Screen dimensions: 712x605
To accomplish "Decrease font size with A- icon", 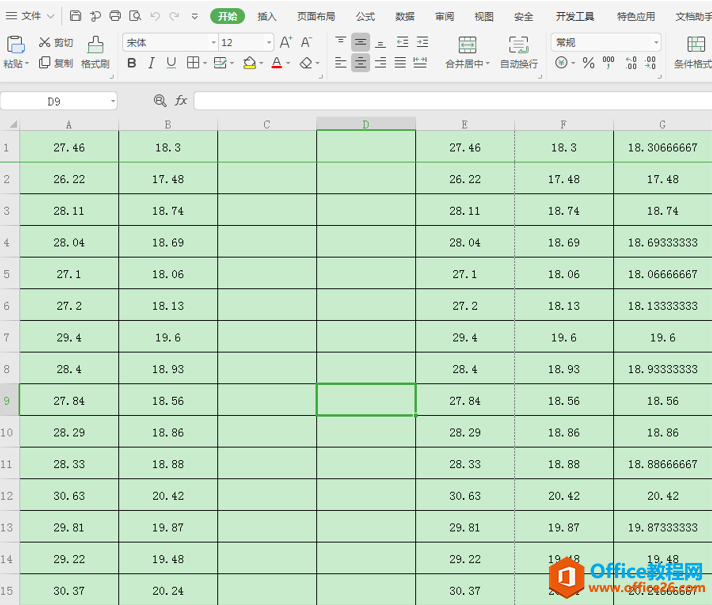I will pyautogui.click(x=307, y=42).
